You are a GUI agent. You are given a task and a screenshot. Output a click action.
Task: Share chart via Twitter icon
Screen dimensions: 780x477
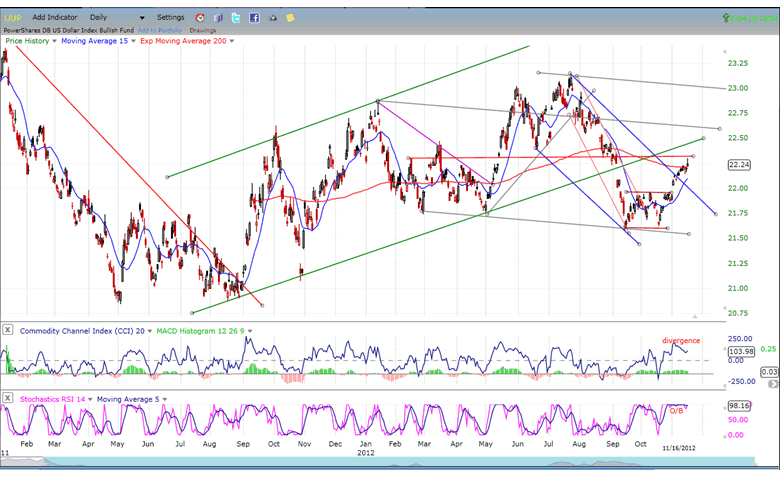tap(236, 18)
